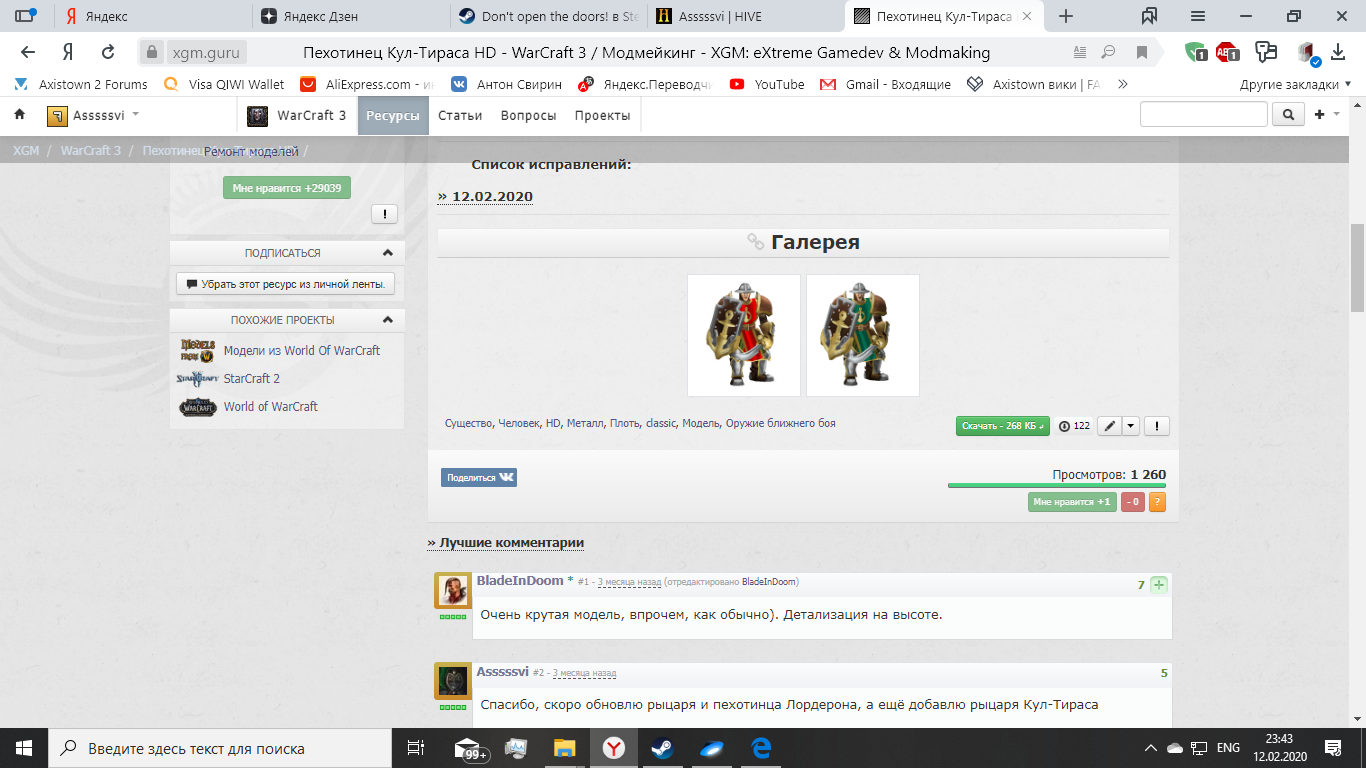
Task: Expand the Лучшие комментарии section
Action: pyautogui.click(x=505, y=542)
